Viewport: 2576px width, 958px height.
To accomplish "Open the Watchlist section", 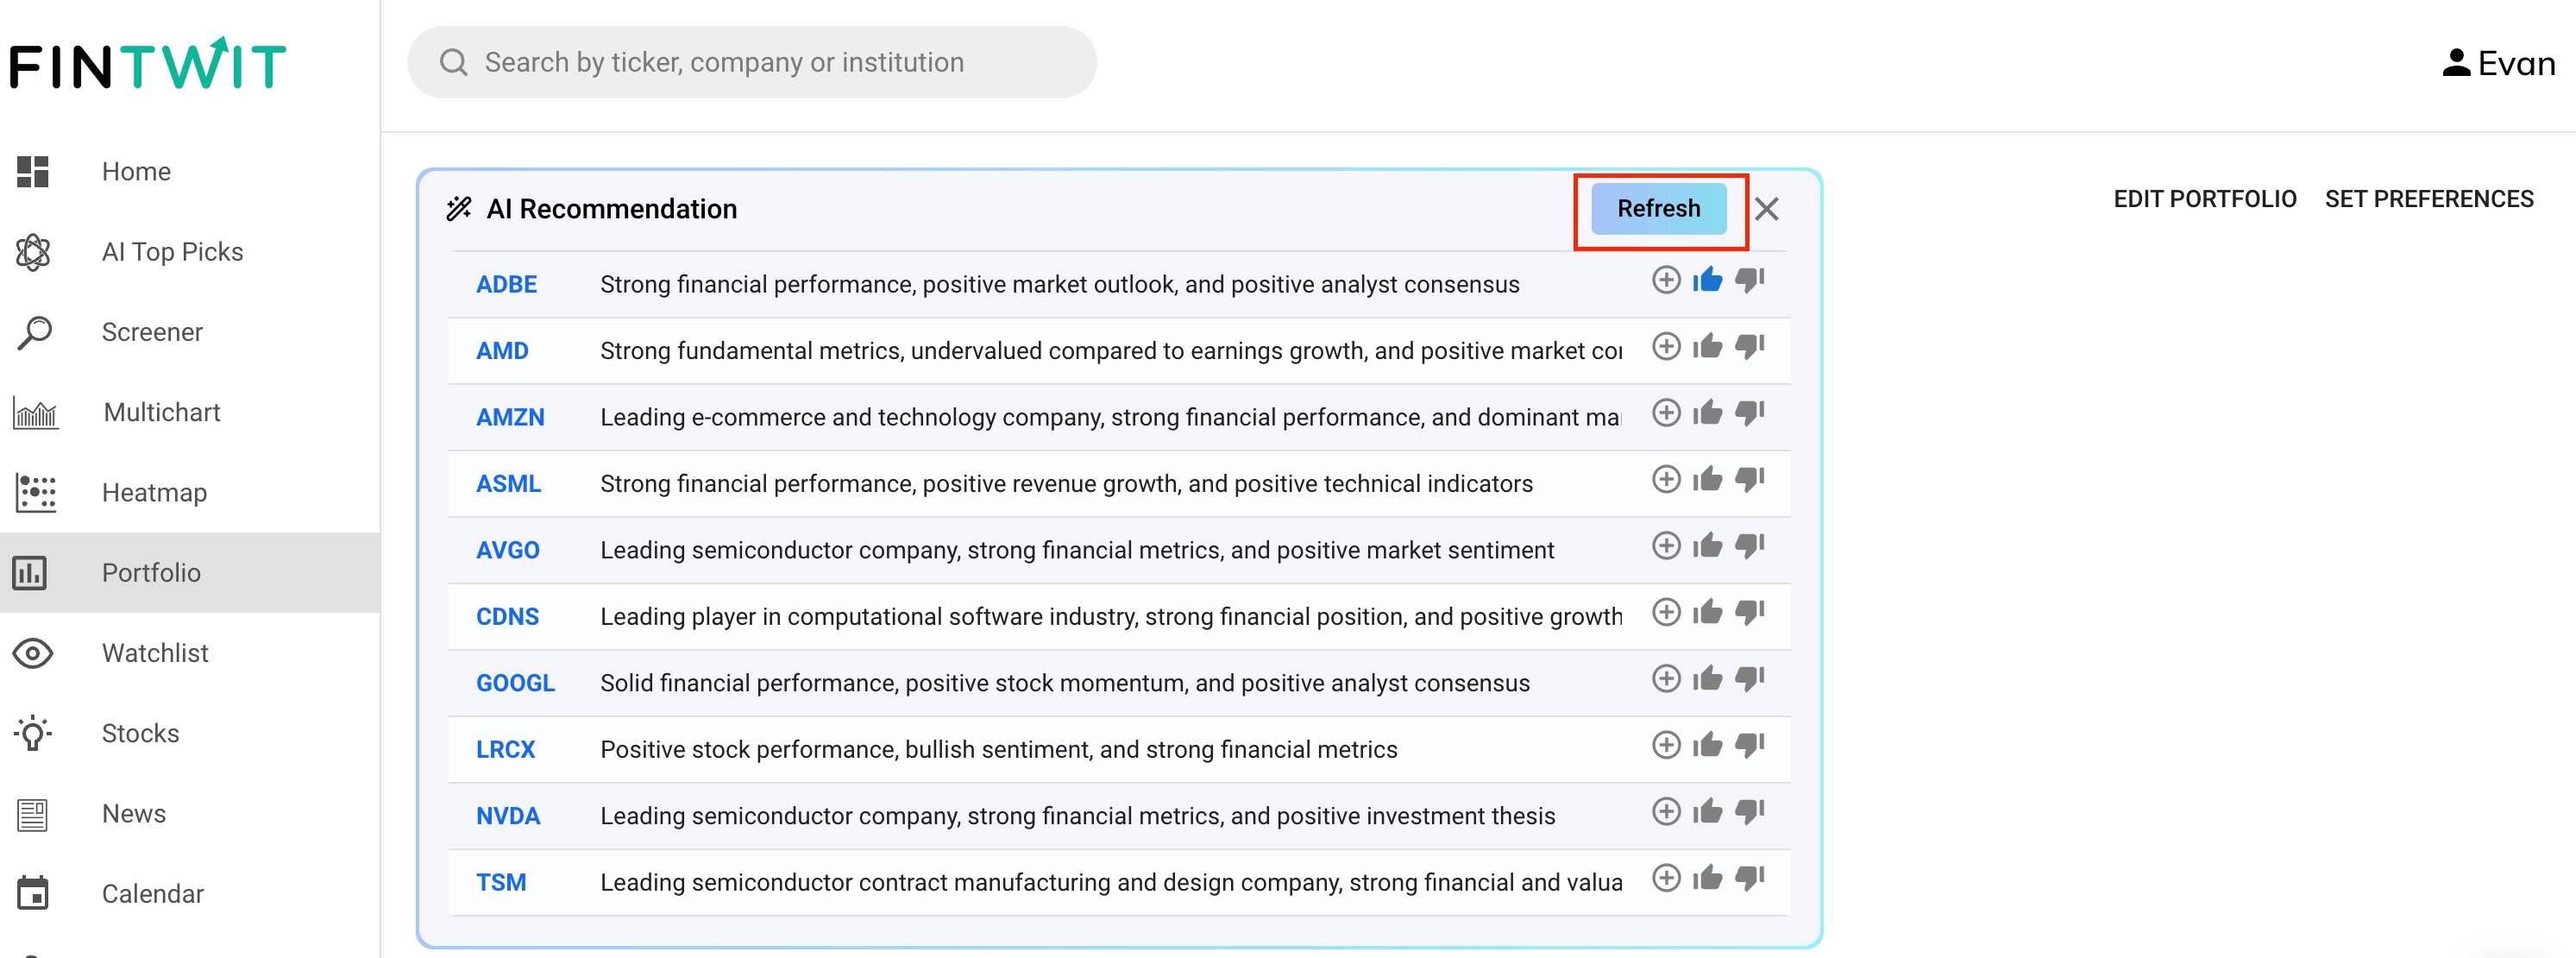I will pos(155,653).
